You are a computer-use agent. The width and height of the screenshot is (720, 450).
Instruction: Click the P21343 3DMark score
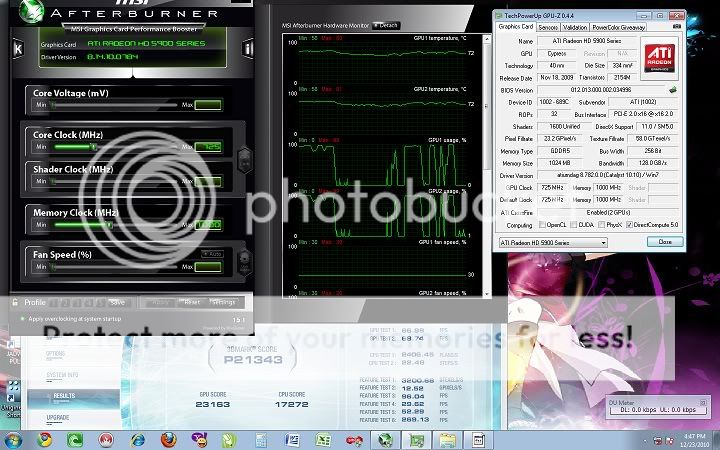pyautogui.click(x=253, y=360)
